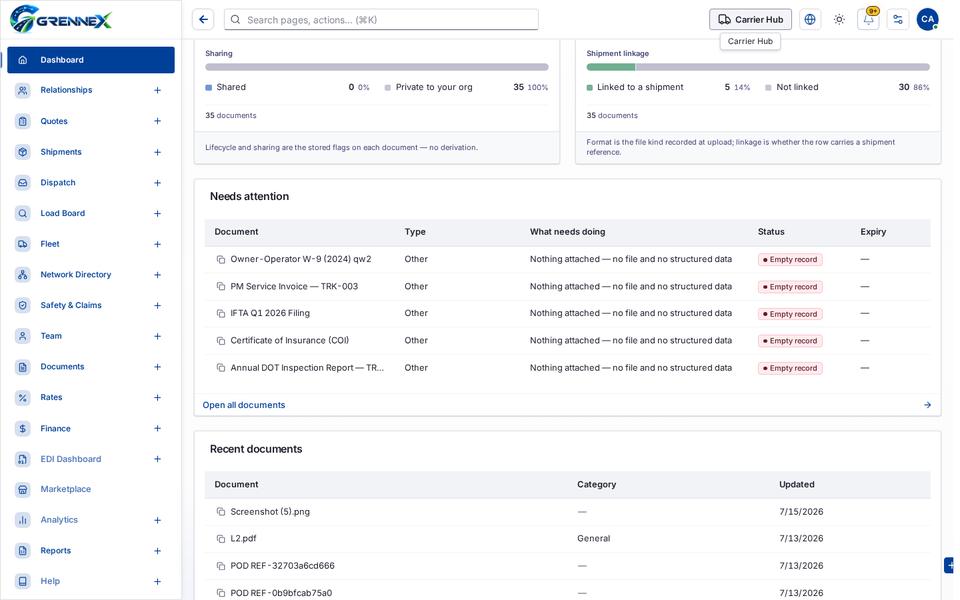This screenshot has height=600, width=960.
Task: Open the notifications bell
Action: 868,20
